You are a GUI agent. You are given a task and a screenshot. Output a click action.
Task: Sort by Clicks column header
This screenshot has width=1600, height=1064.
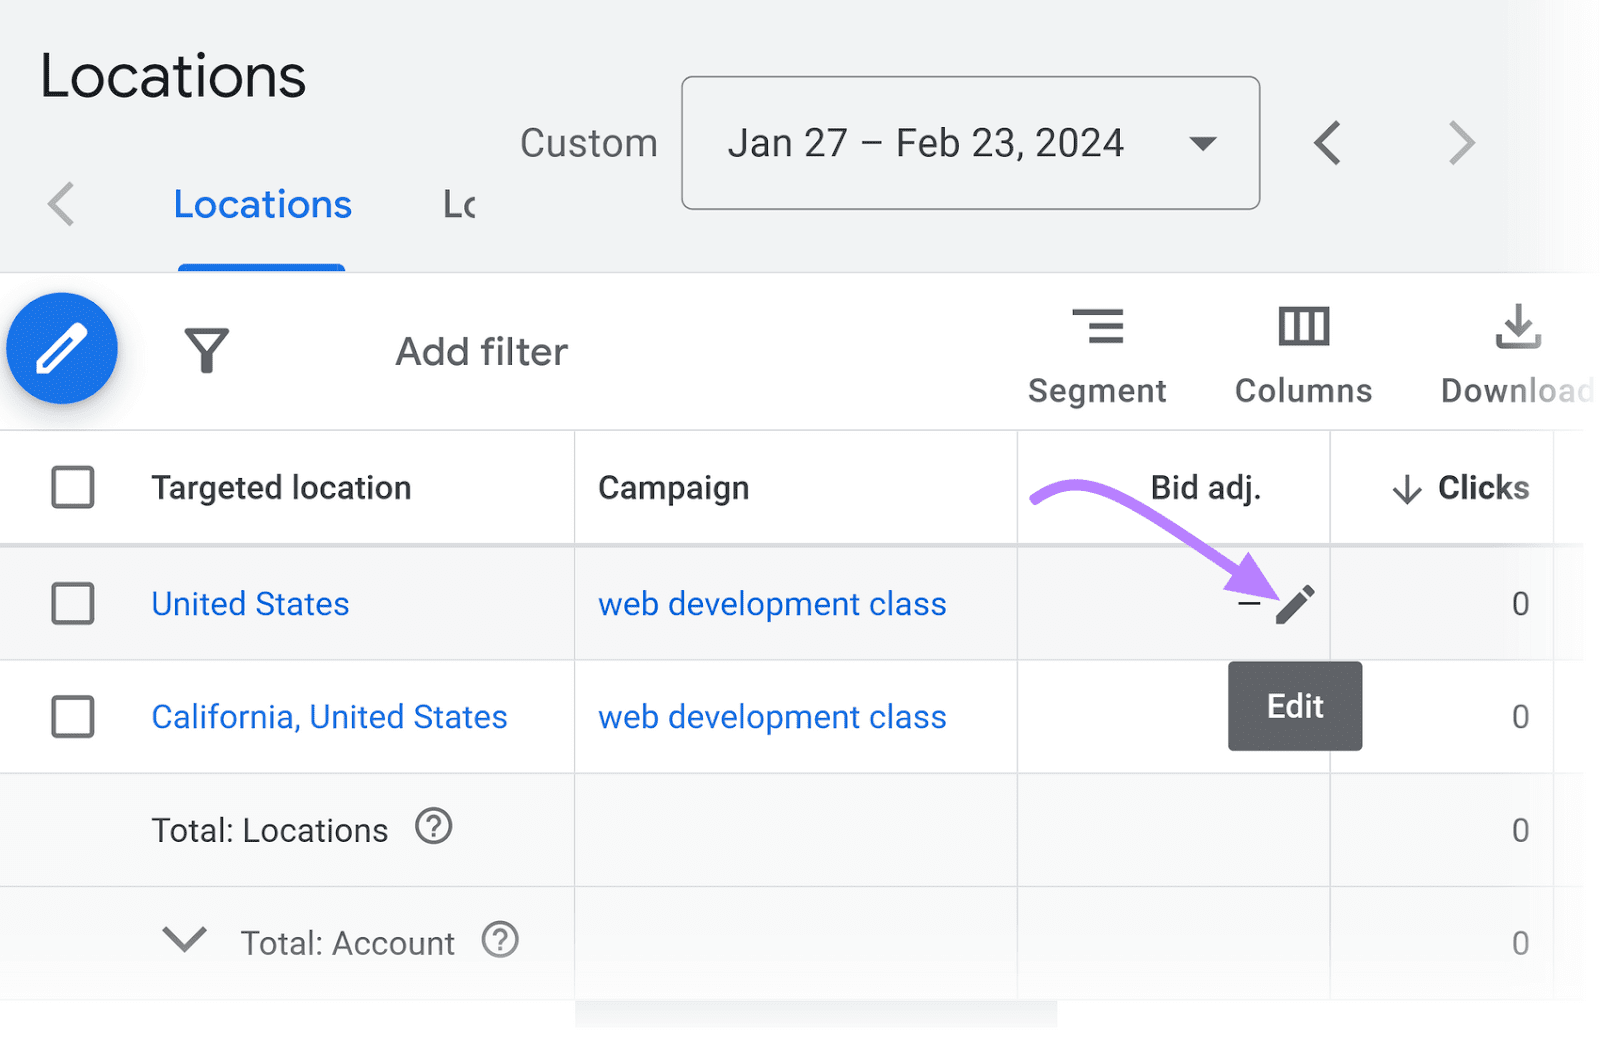click(1482, 488)
